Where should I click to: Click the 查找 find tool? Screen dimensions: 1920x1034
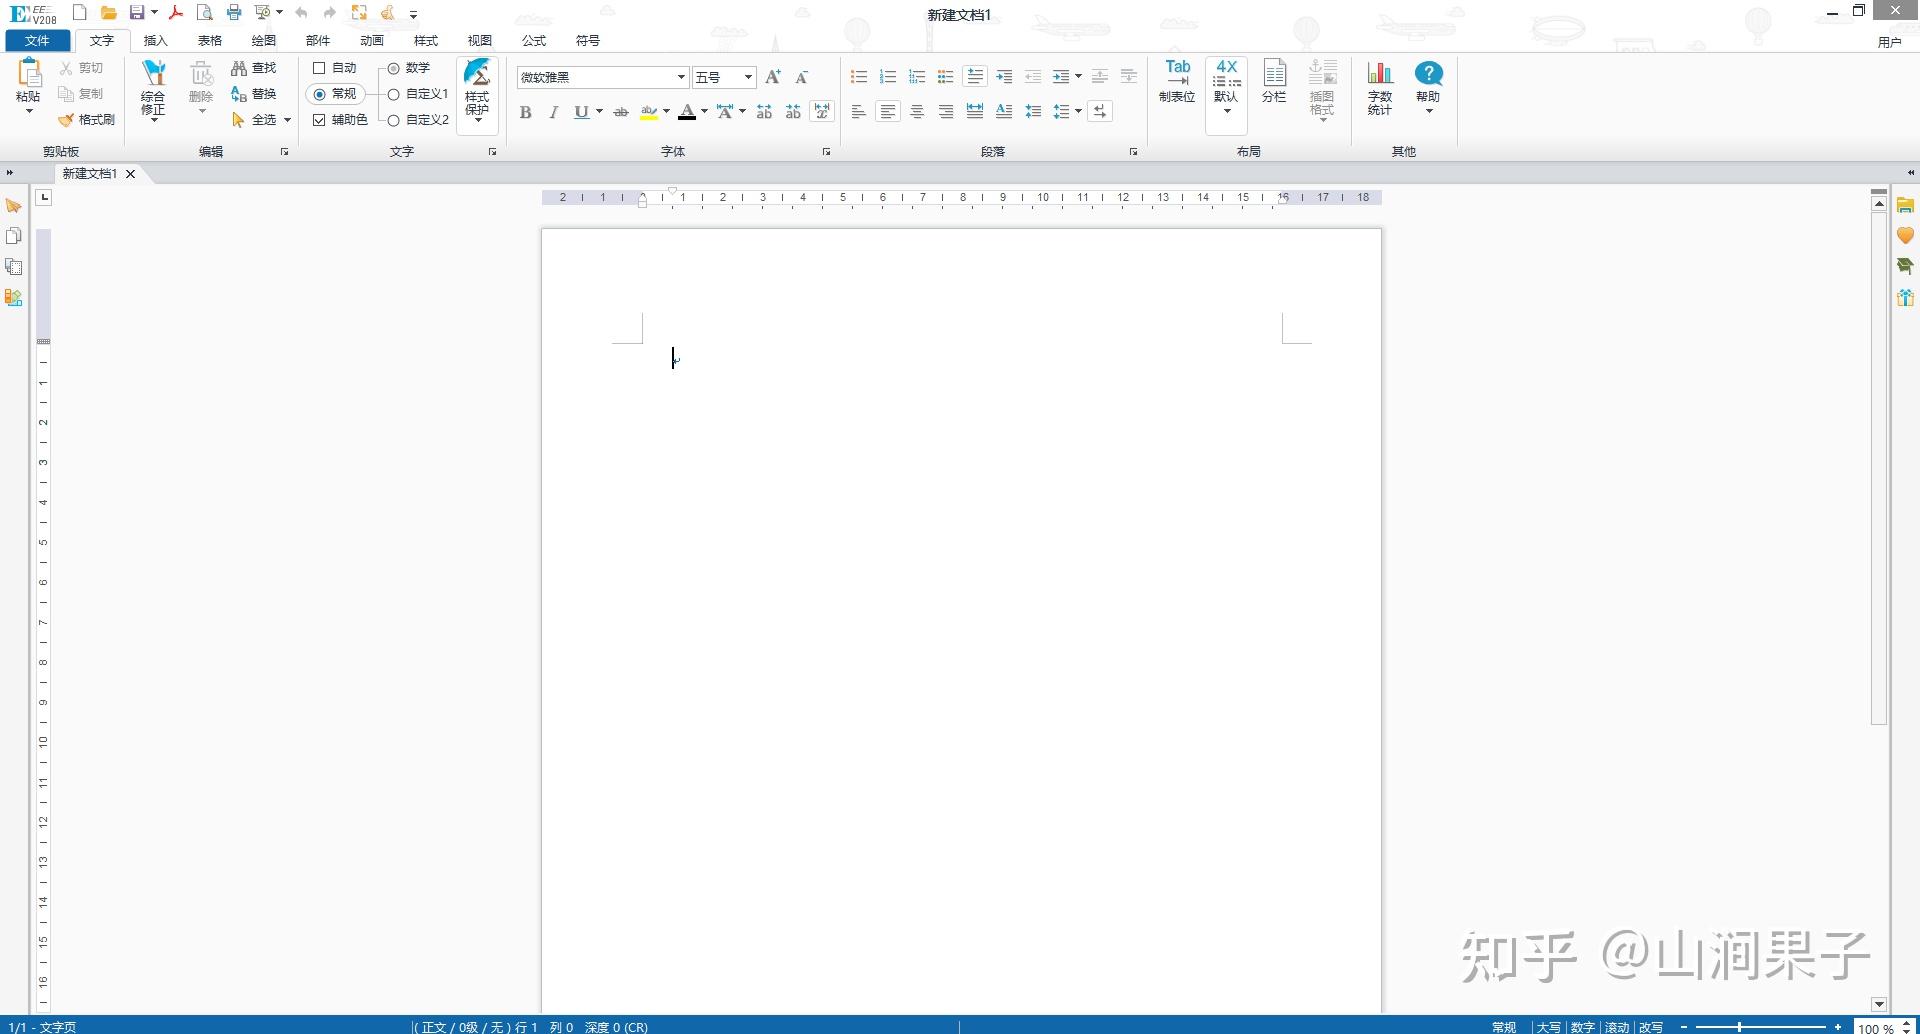253,68
